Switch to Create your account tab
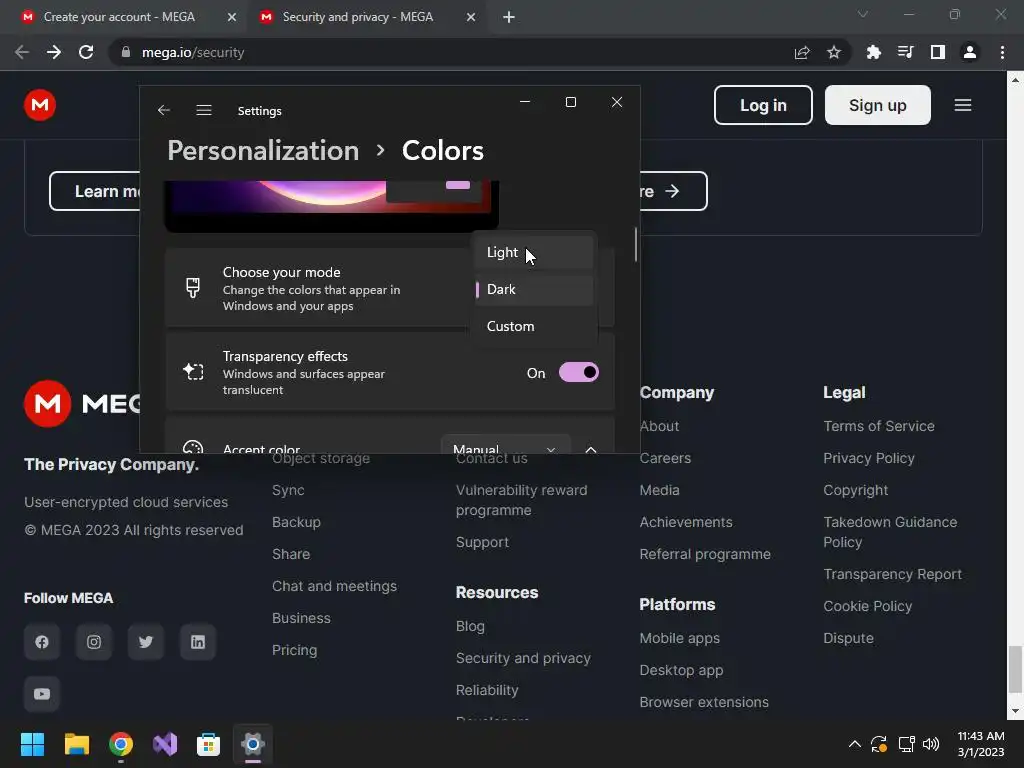The height and width of the screenshot is (768, 1024). coord(119,17)
